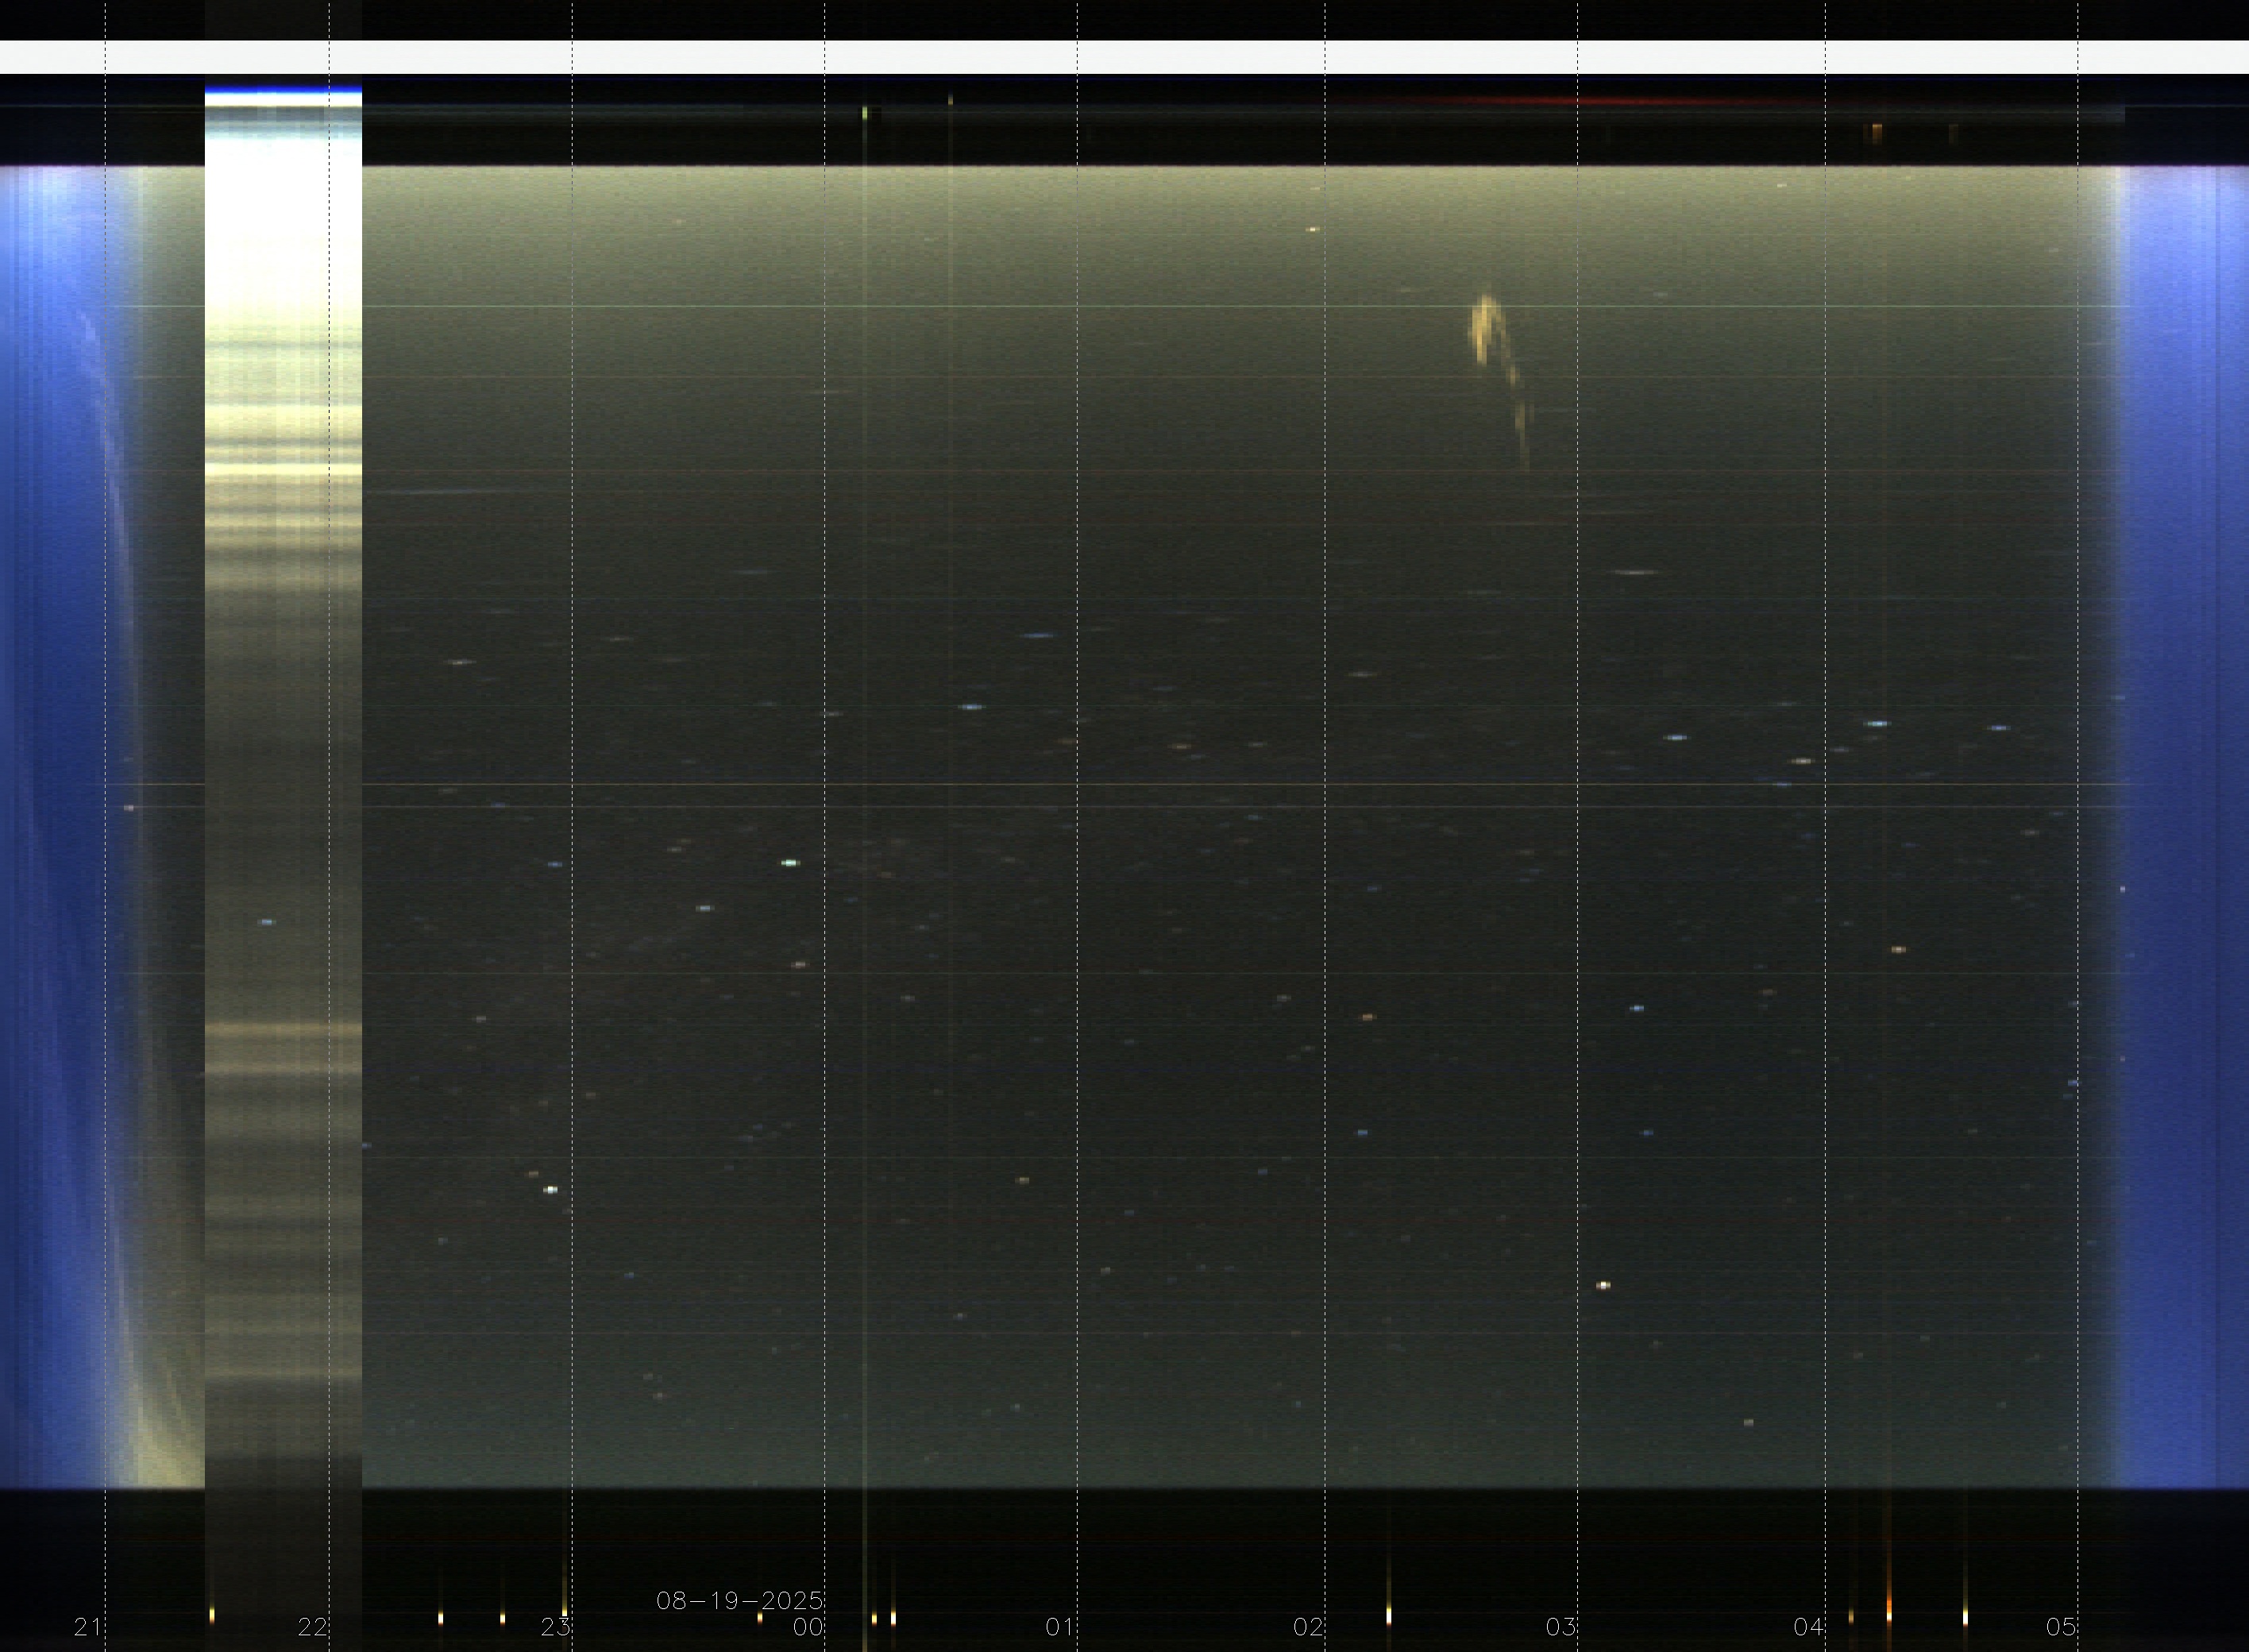Click the 08-19-2025 date label
The height and width of the screenshot is (1652, 2249).
point(739,1601)
